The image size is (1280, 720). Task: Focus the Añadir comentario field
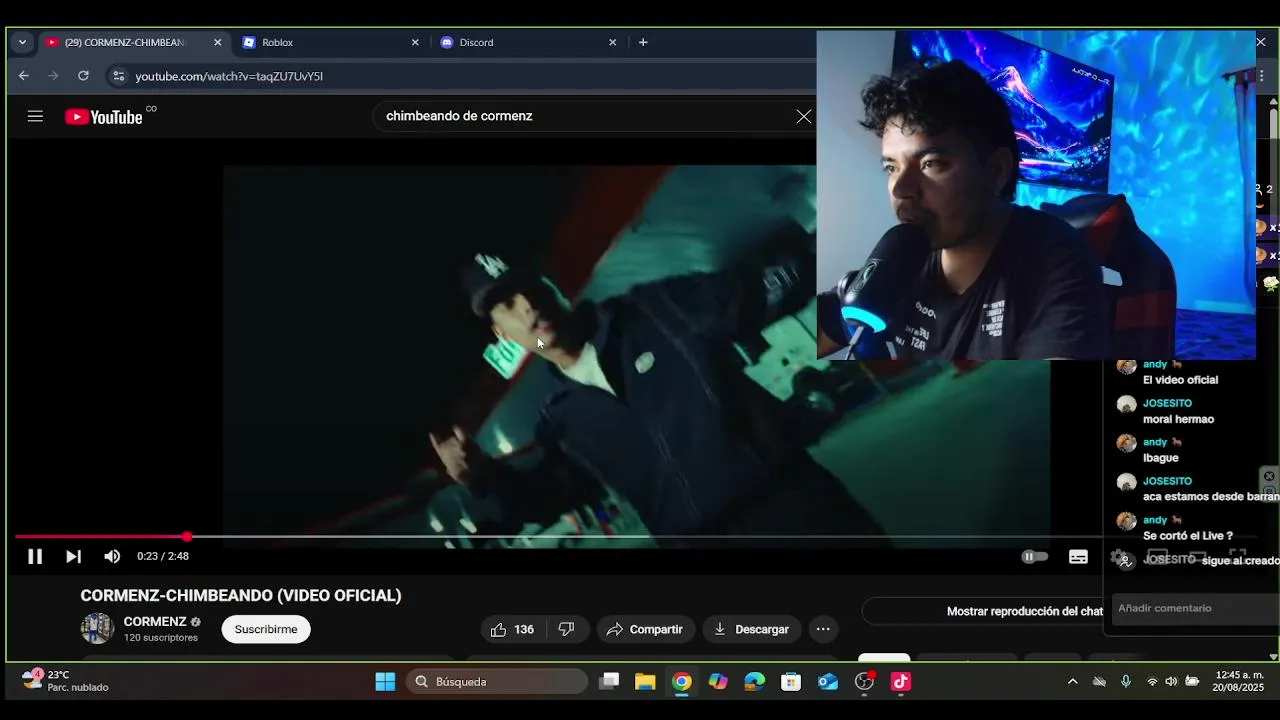point(1195,608)
